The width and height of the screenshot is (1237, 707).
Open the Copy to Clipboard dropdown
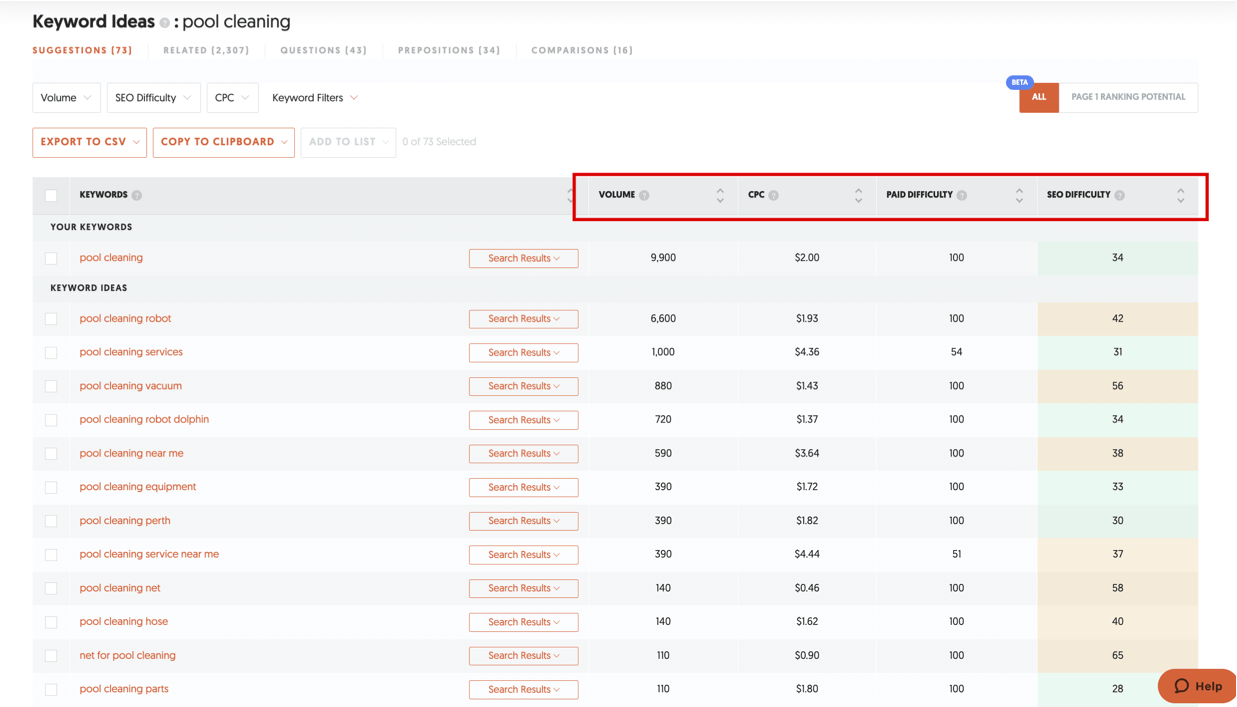pos(223,142)
